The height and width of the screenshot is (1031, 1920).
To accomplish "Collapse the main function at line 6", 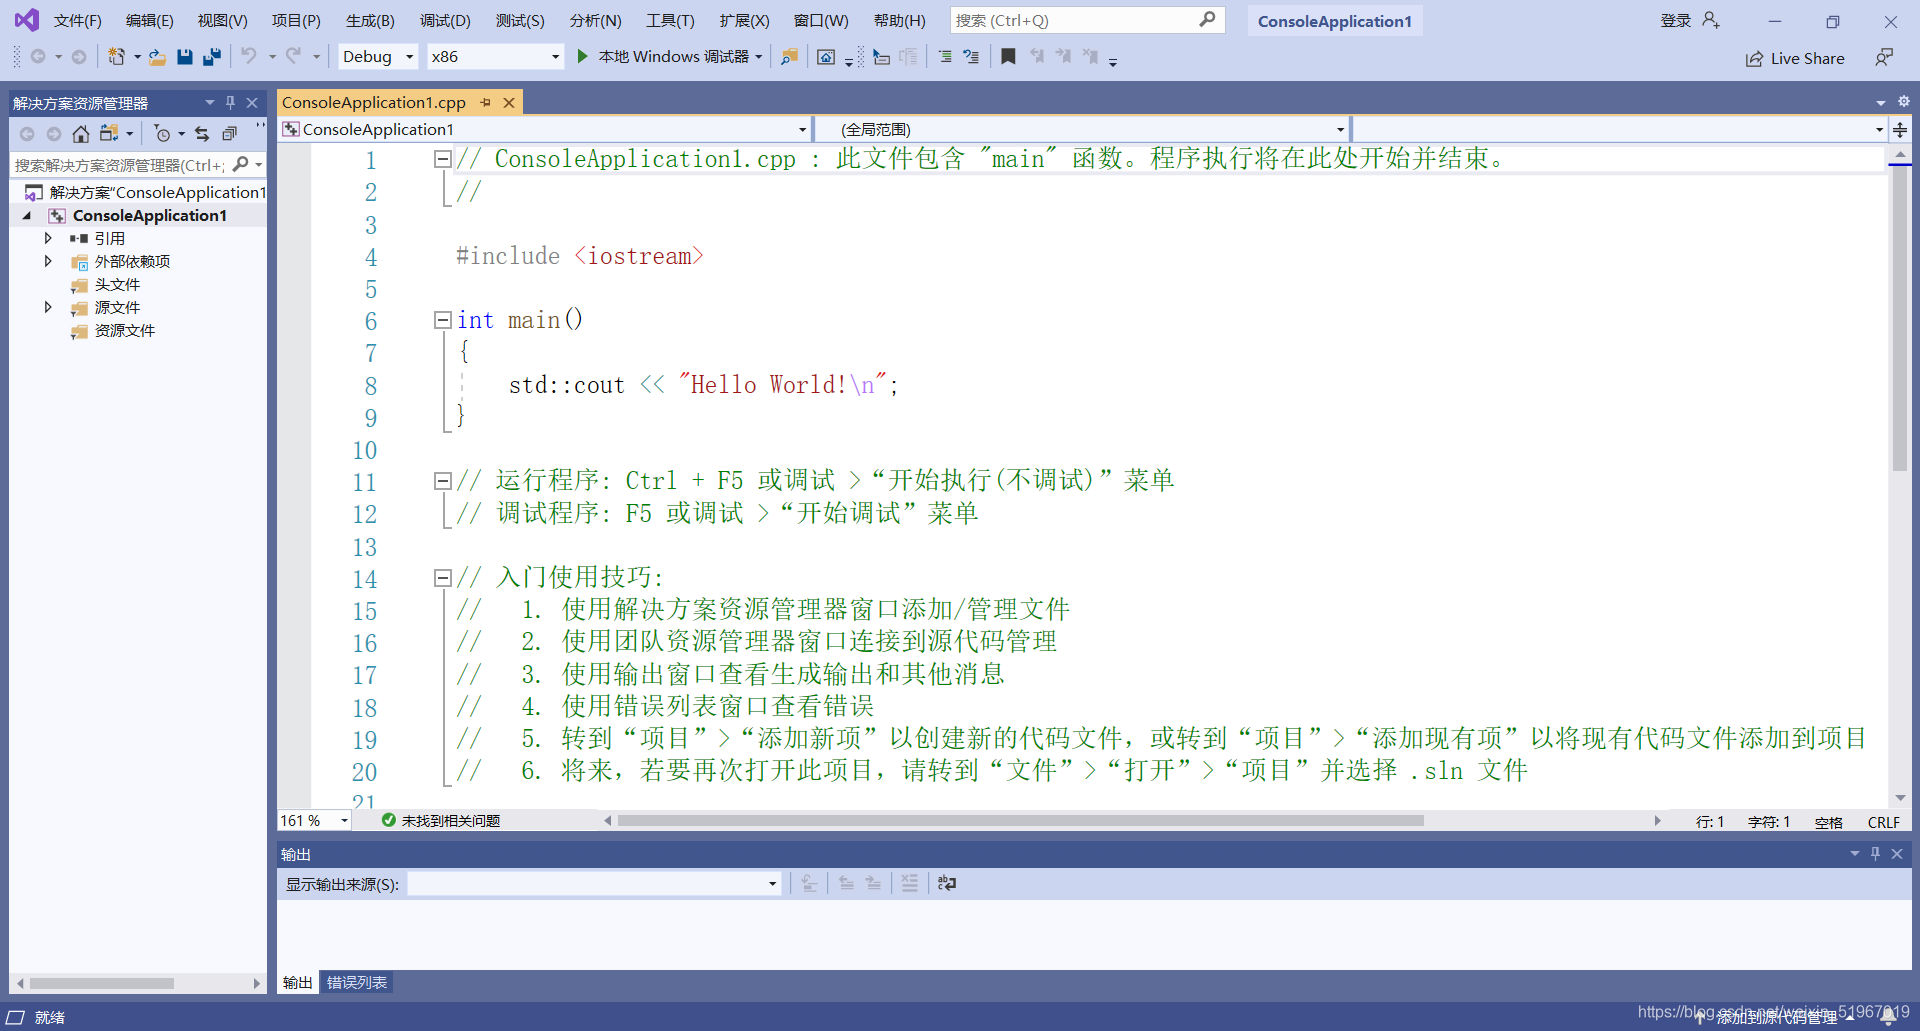I will click(x=442, y=320).
